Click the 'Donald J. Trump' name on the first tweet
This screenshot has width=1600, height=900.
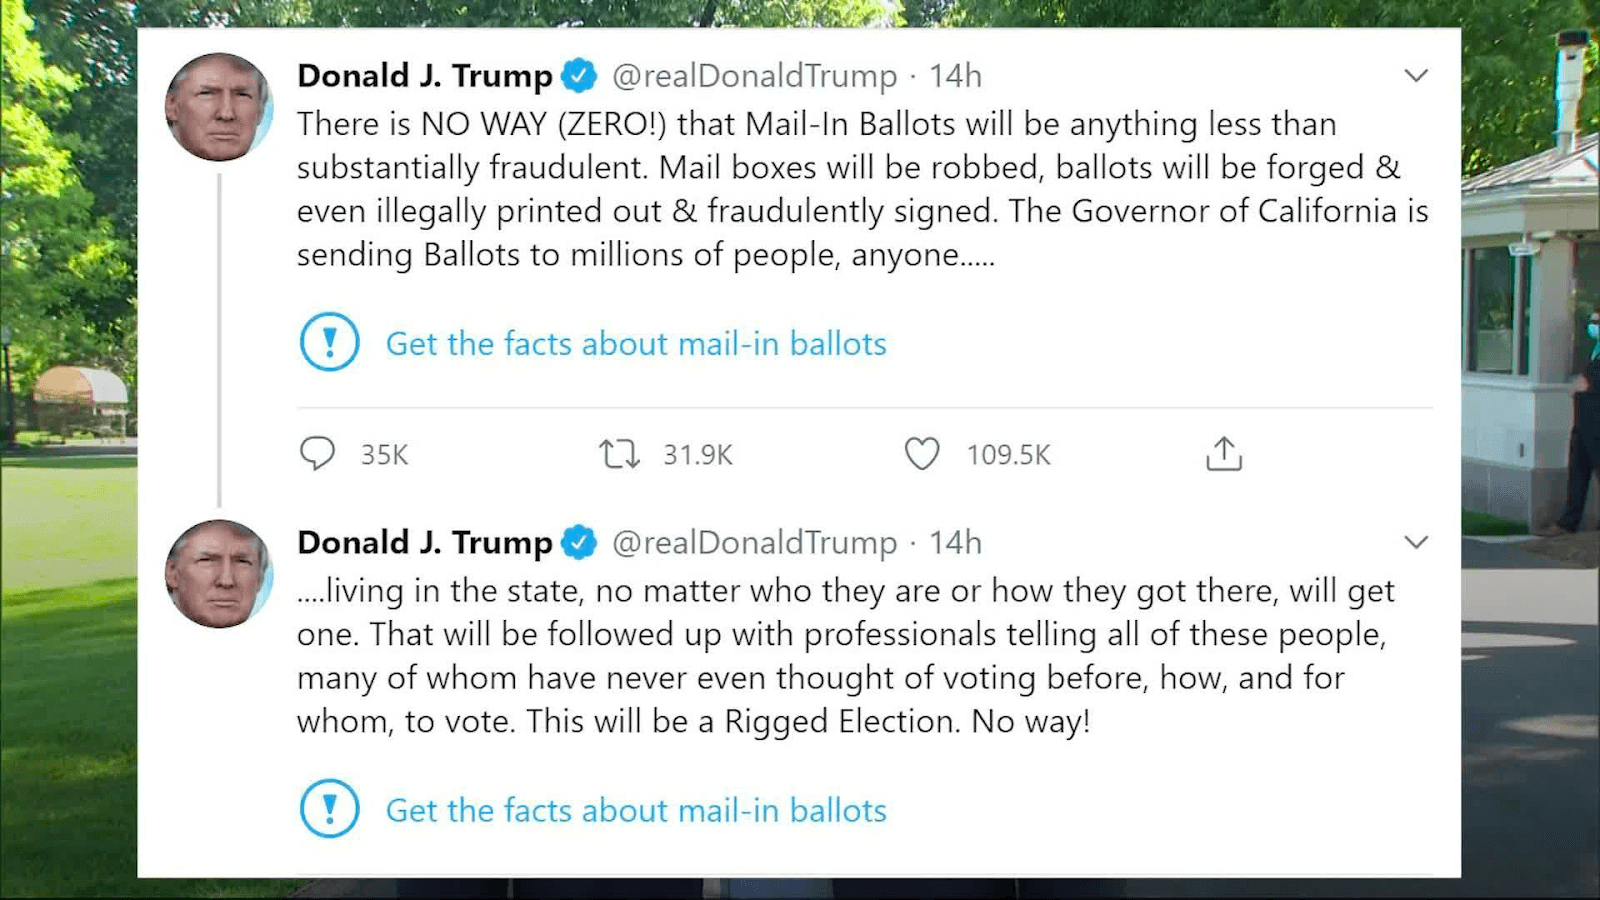[x=424, y=76]
